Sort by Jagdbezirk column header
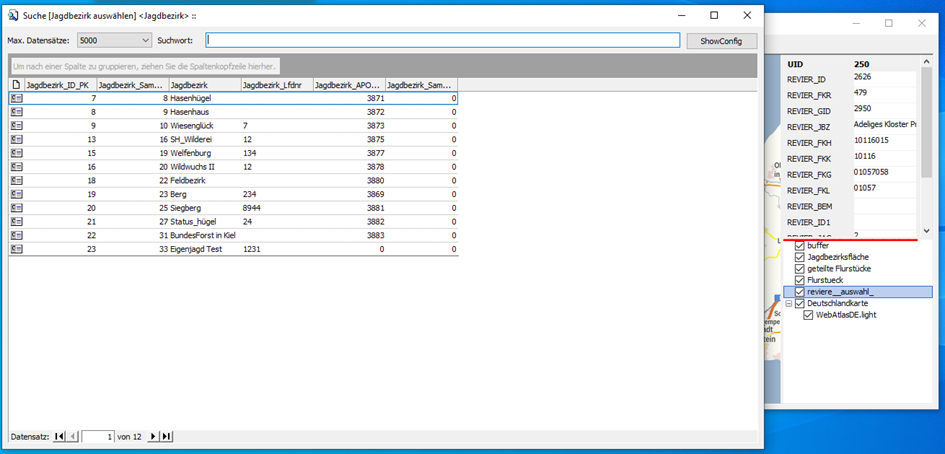The height and width of the screenshot is (454, 945). (x=204, y=85)
